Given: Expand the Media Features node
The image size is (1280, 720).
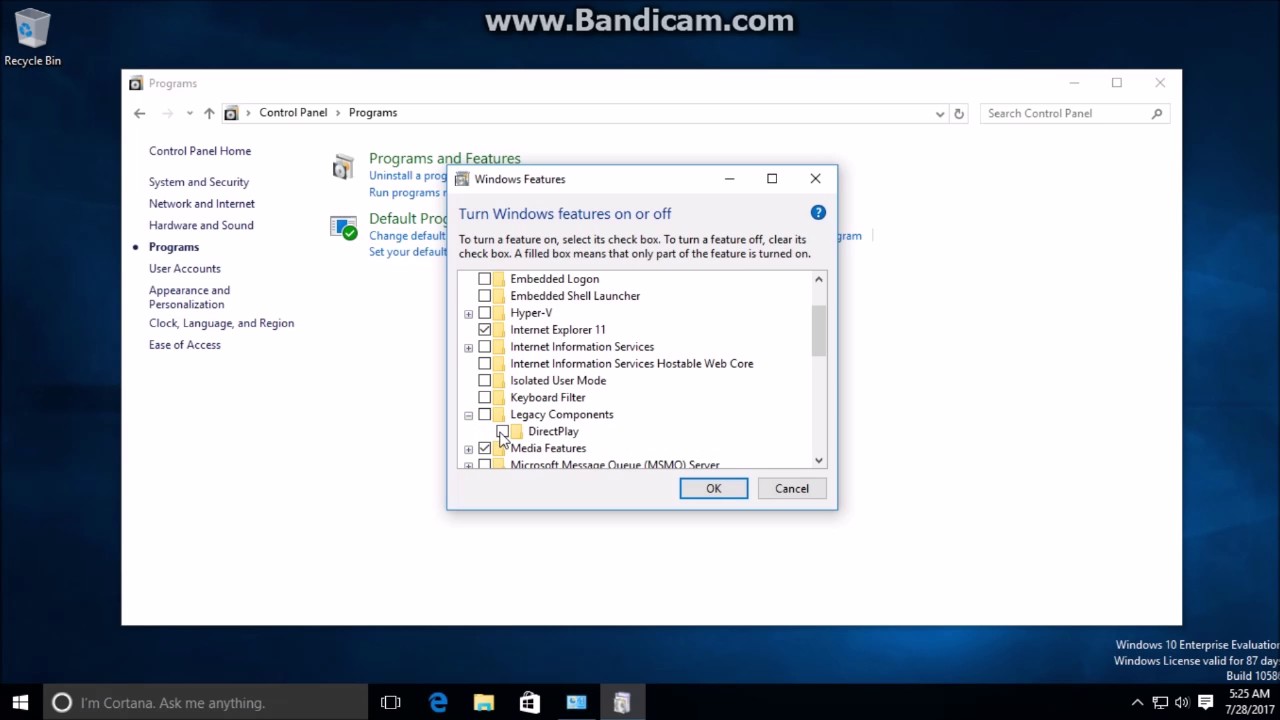Looking at the screenshot, I should (x=468, y=449).
